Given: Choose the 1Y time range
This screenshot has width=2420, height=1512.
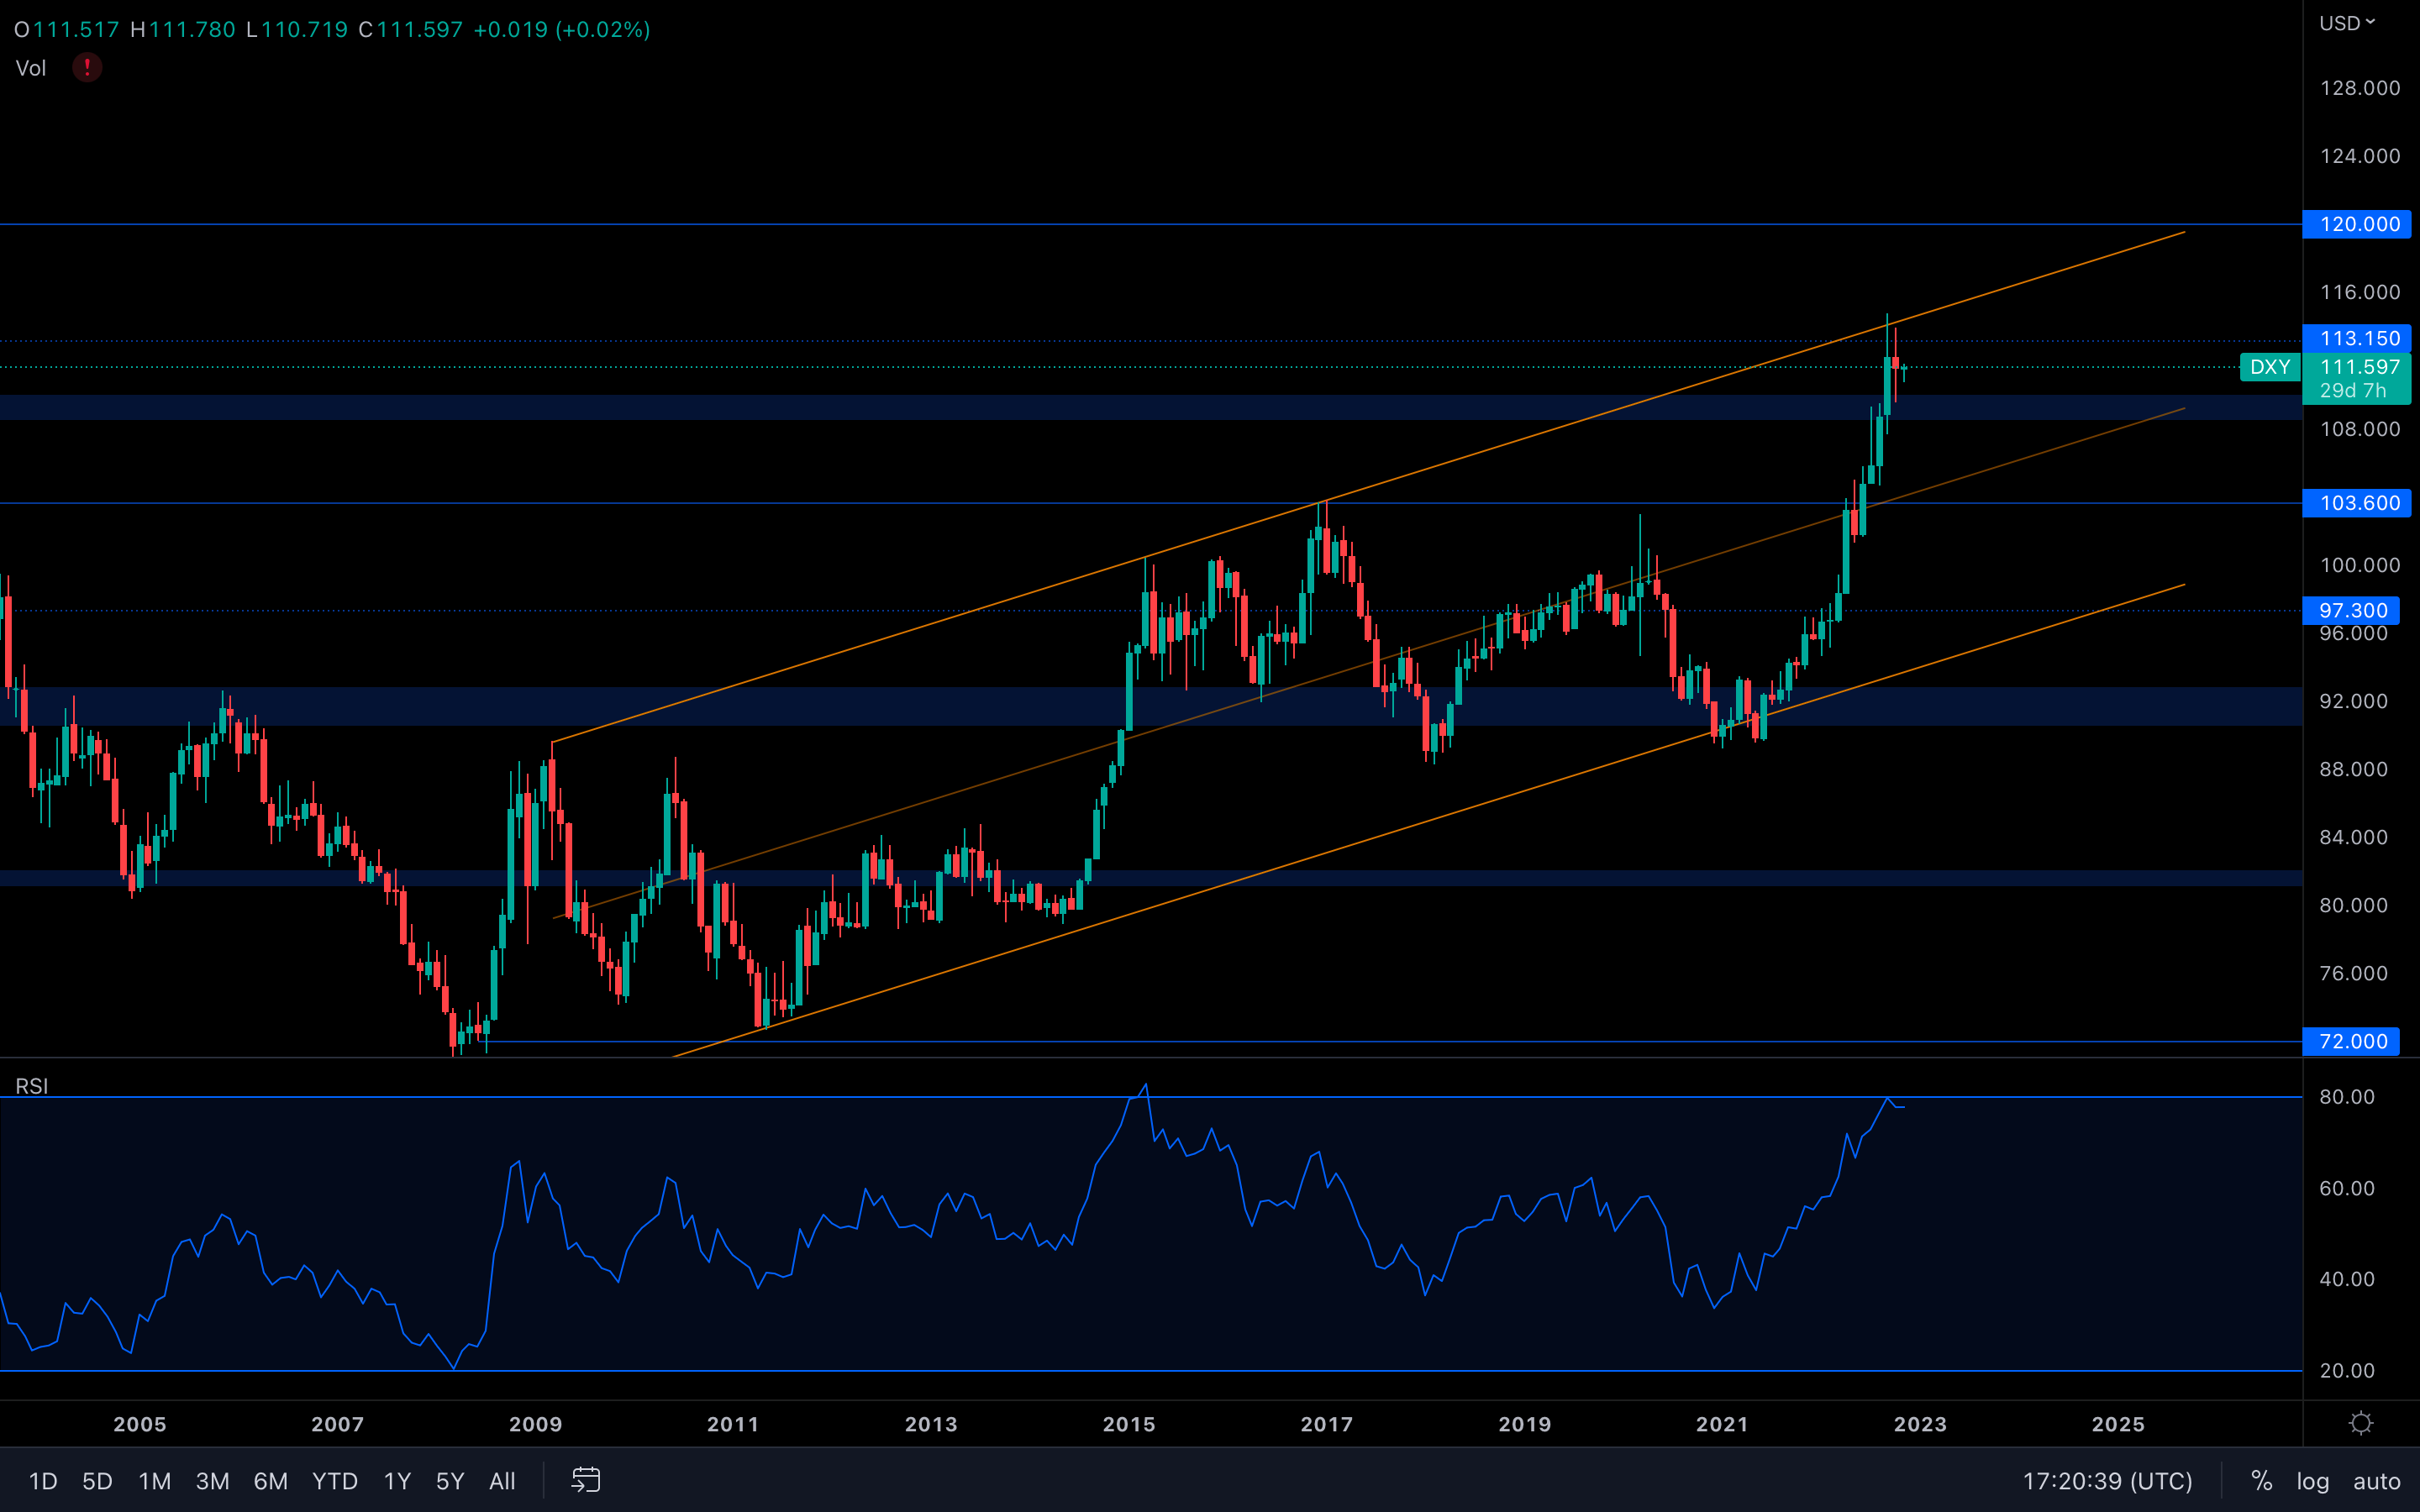Looking at the screenshot, I should point(397,1481).
